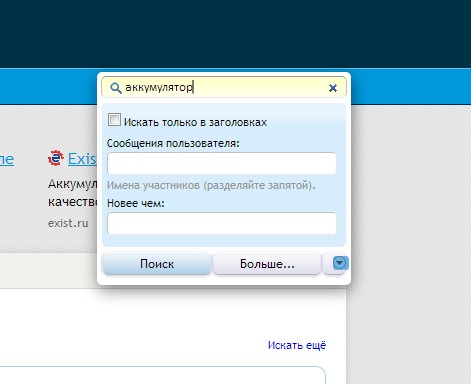The height and width of the screenshot is (384, 471).
Task: Click the Exist red gear logo
Action: (x=56, y=158)
